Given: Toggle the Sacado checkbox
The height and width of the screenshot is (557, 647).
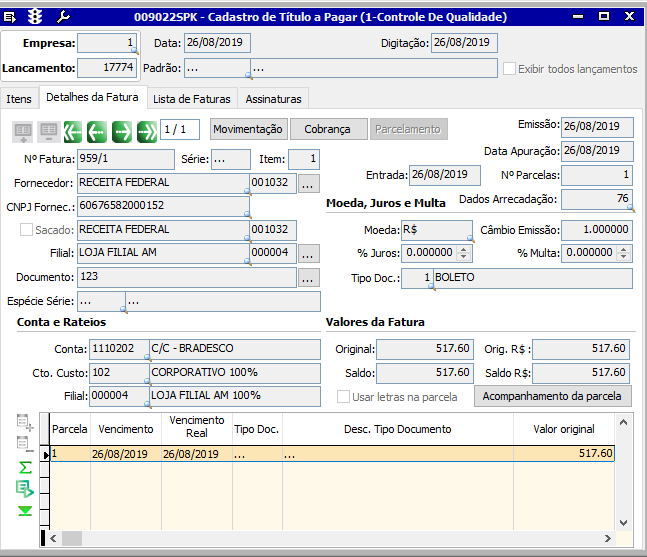Looking at the screenshot, I should (27, 230).
